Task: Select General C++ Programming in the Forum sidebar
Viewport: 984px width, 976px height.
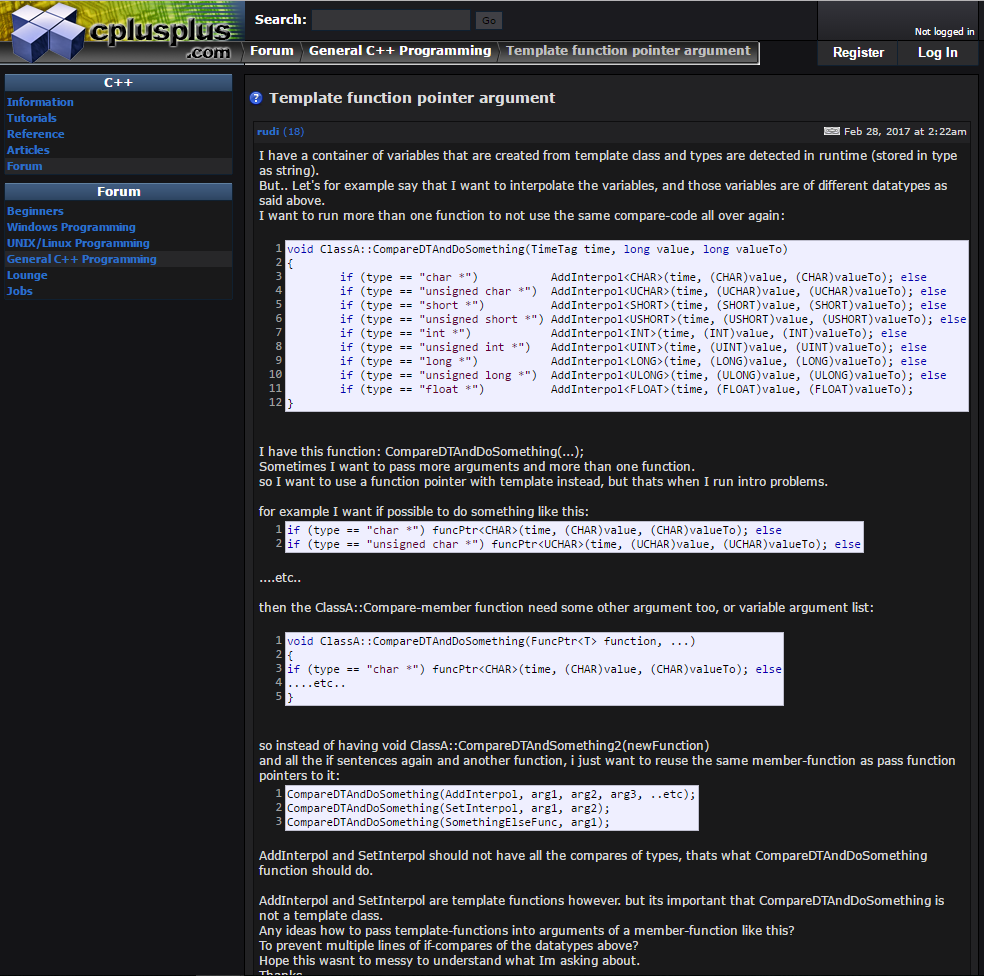Action: [81, 259]
